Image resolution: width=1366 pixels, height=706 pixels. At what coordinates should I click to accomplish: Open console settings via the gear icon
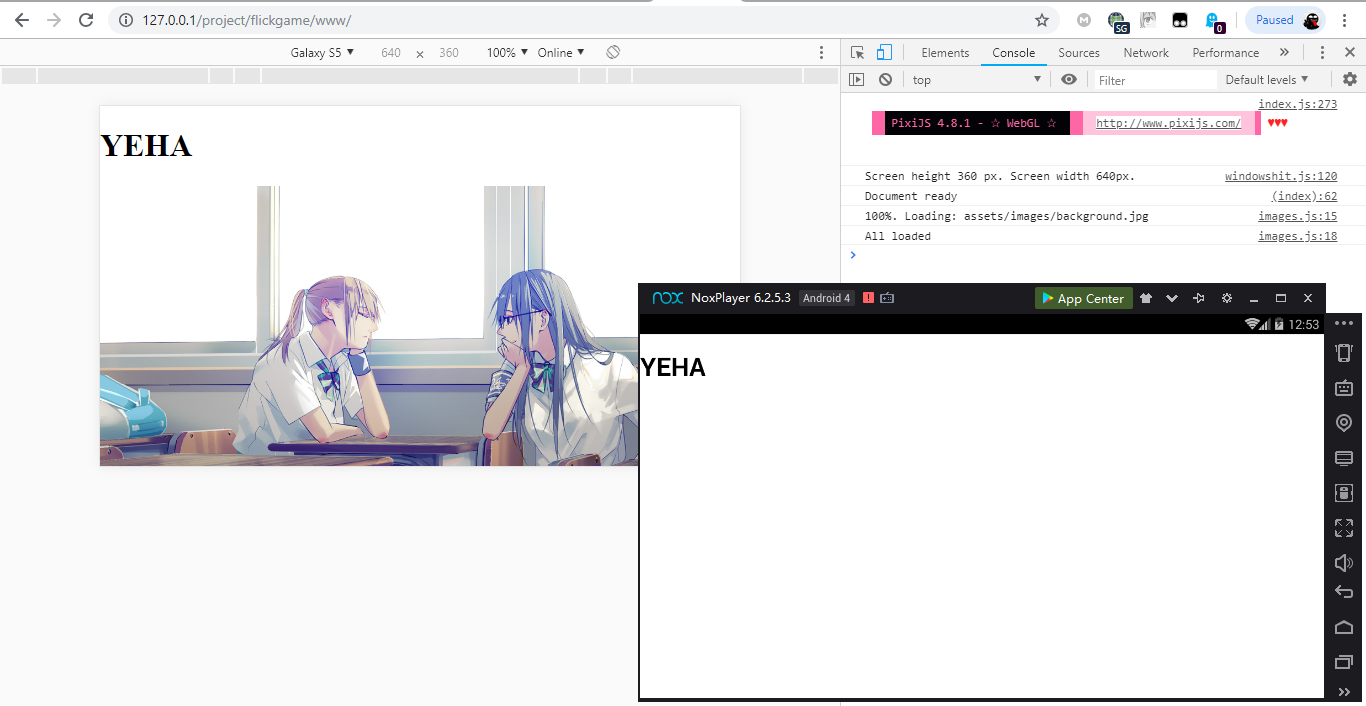(1350, 80)
